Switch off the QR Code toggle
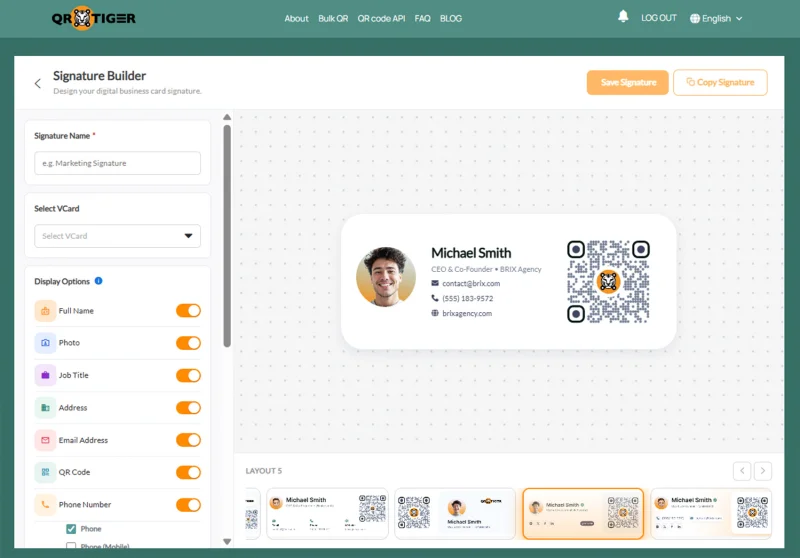Image resolution: width=800 pixels, height=558 pixels. (x=188, y=472)
